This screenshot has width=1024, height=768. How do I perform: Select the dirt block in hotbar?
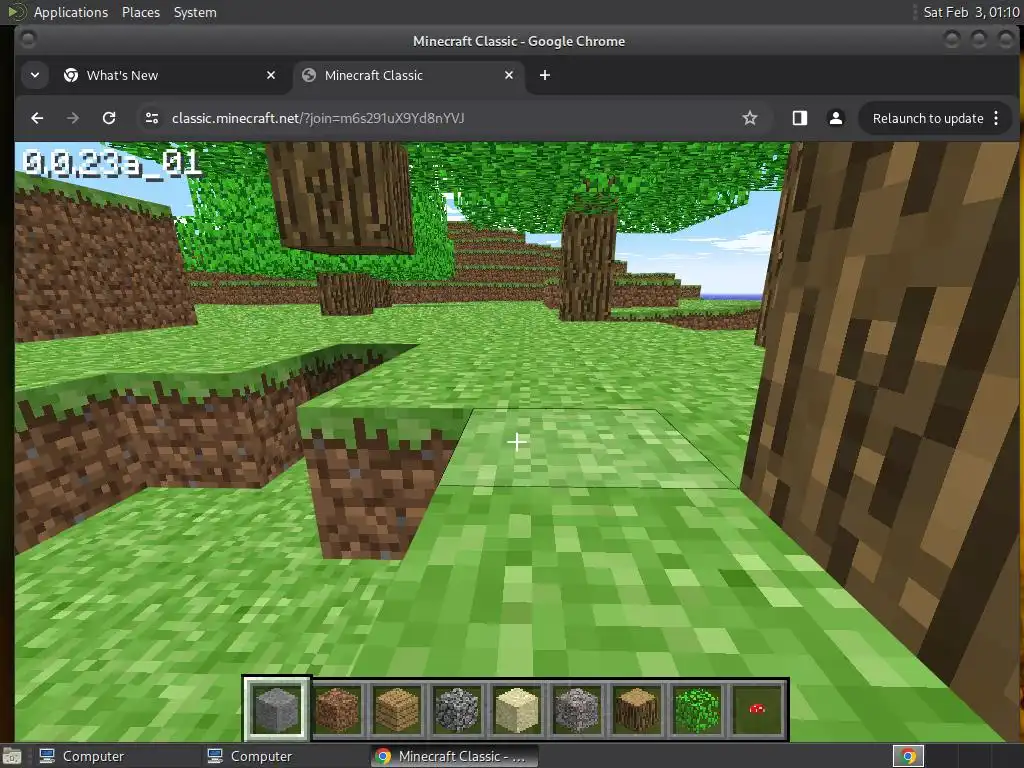pos(337,709)
